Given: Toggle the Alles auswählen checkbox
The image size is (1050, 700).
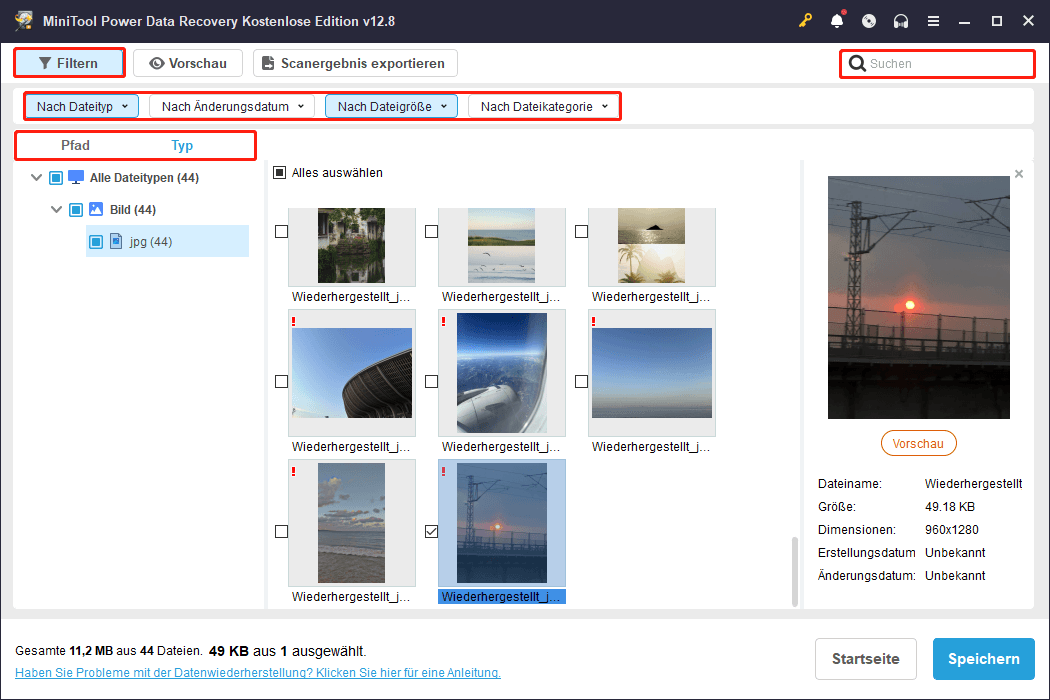Looking at the screenshot, I should pos(278,172).
